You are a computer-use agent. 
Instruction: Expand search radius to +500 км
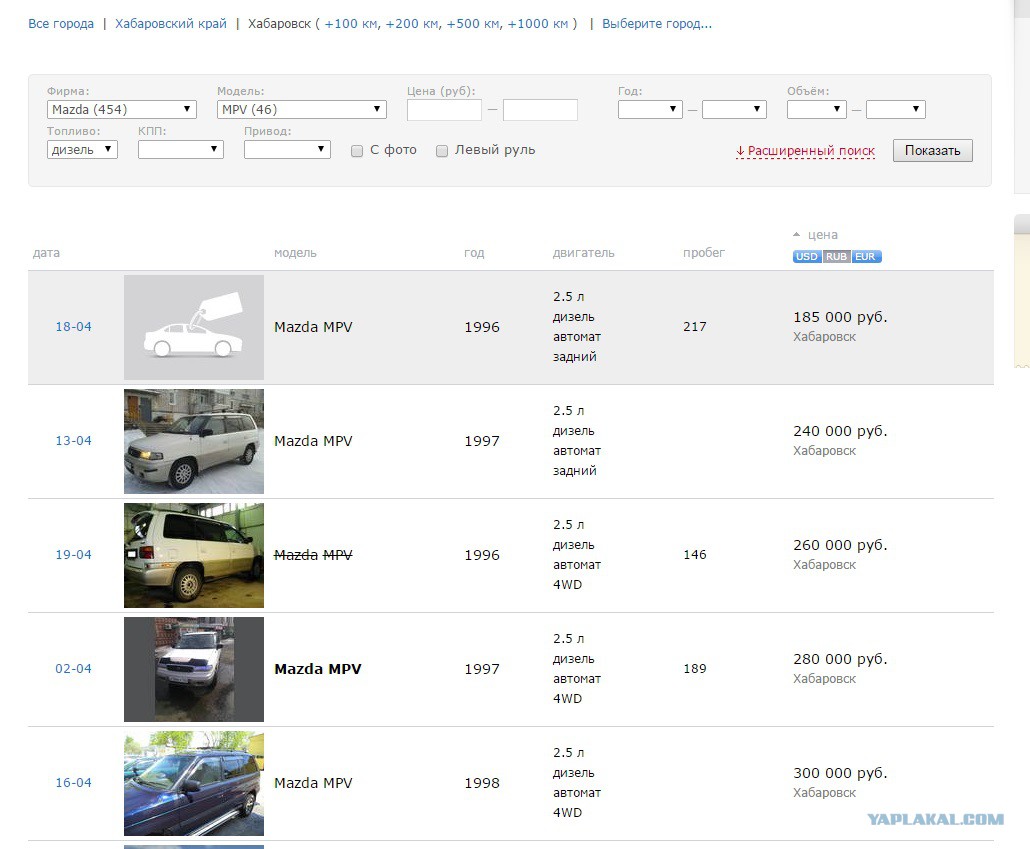[473, 24]
